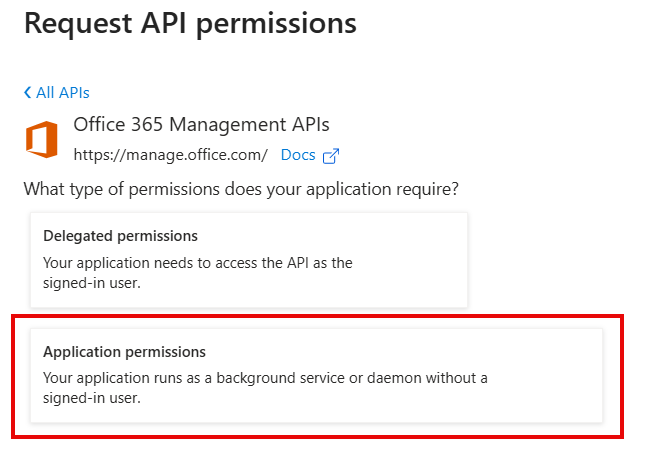The height and width of the screenshot is (452, 656).
Task: Click "signed-in user." line in Delegated card
Action: click(x=91, y=281)
